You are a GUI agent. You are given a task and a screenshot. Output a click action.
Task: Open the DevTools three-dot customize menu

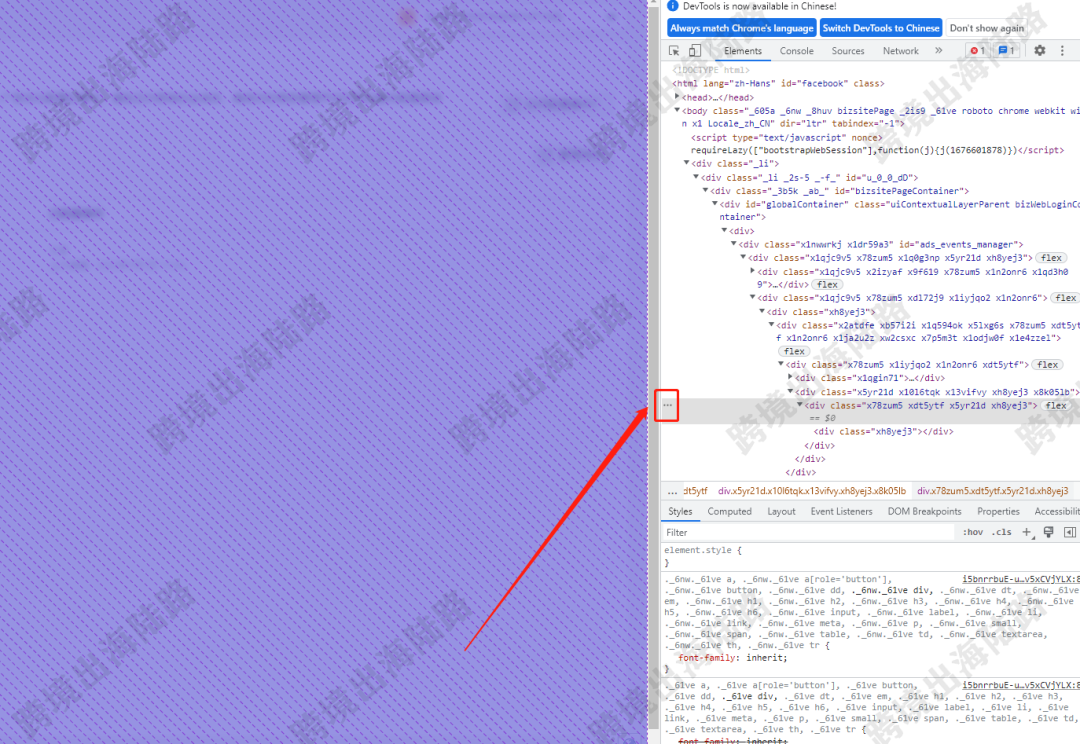[x=1061, y=50]
